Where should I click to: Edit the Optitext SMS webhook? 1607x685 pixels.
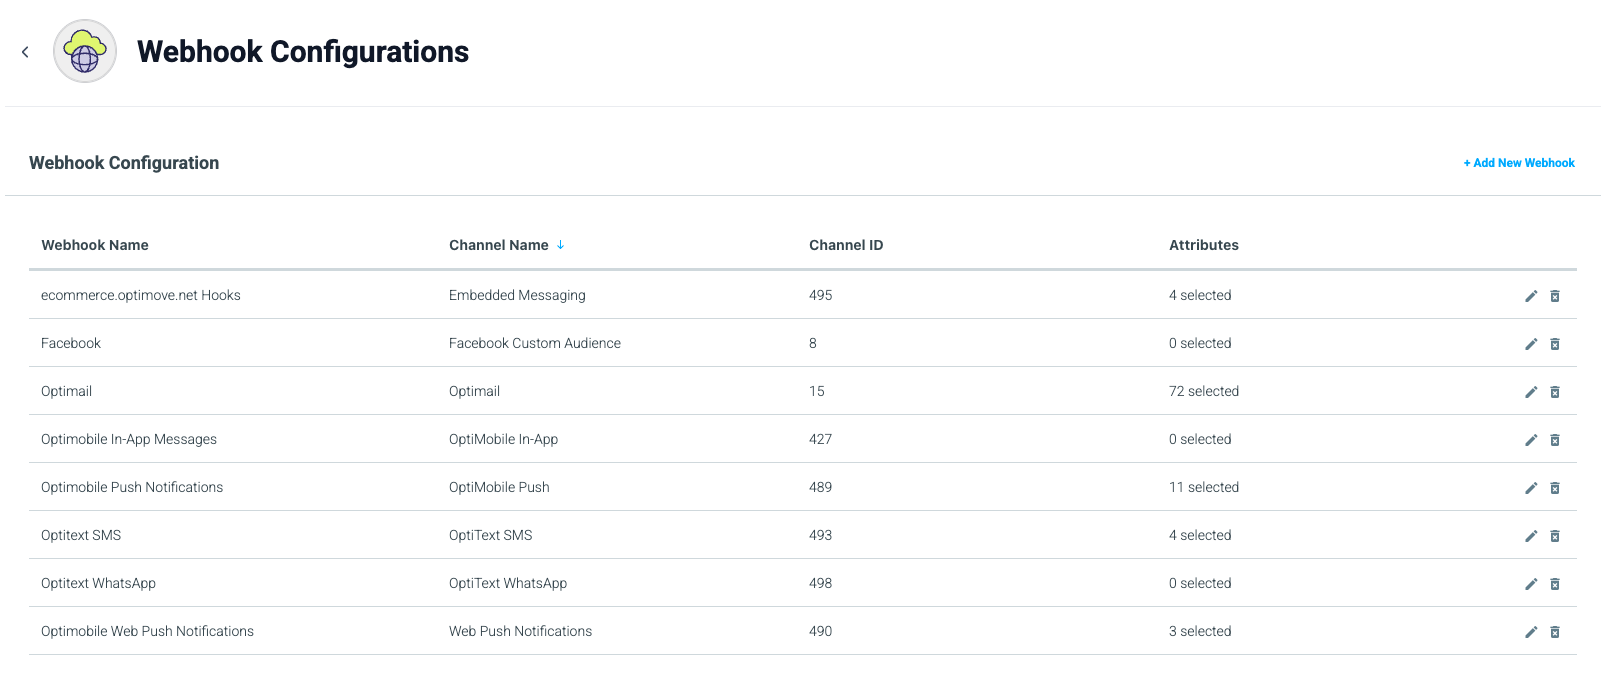[x=1531, y=536]
